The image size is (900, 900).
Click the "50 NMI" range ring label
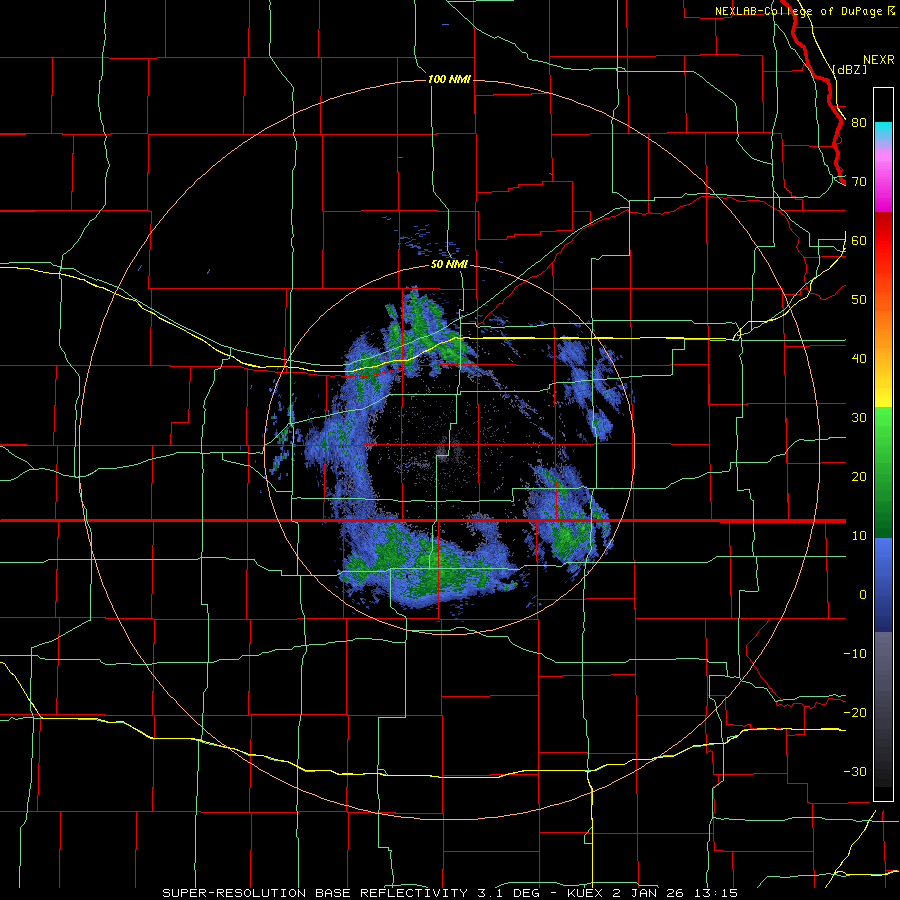(449, 265)
